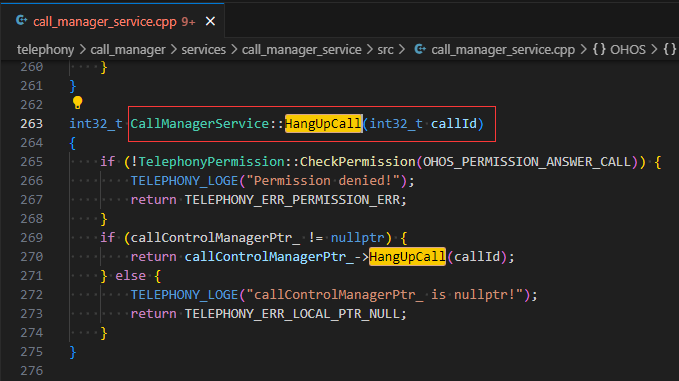Click TelephonyPermission identifier
Screen dimensions: 679x381
pyautogui.click(x=211, y=162)
